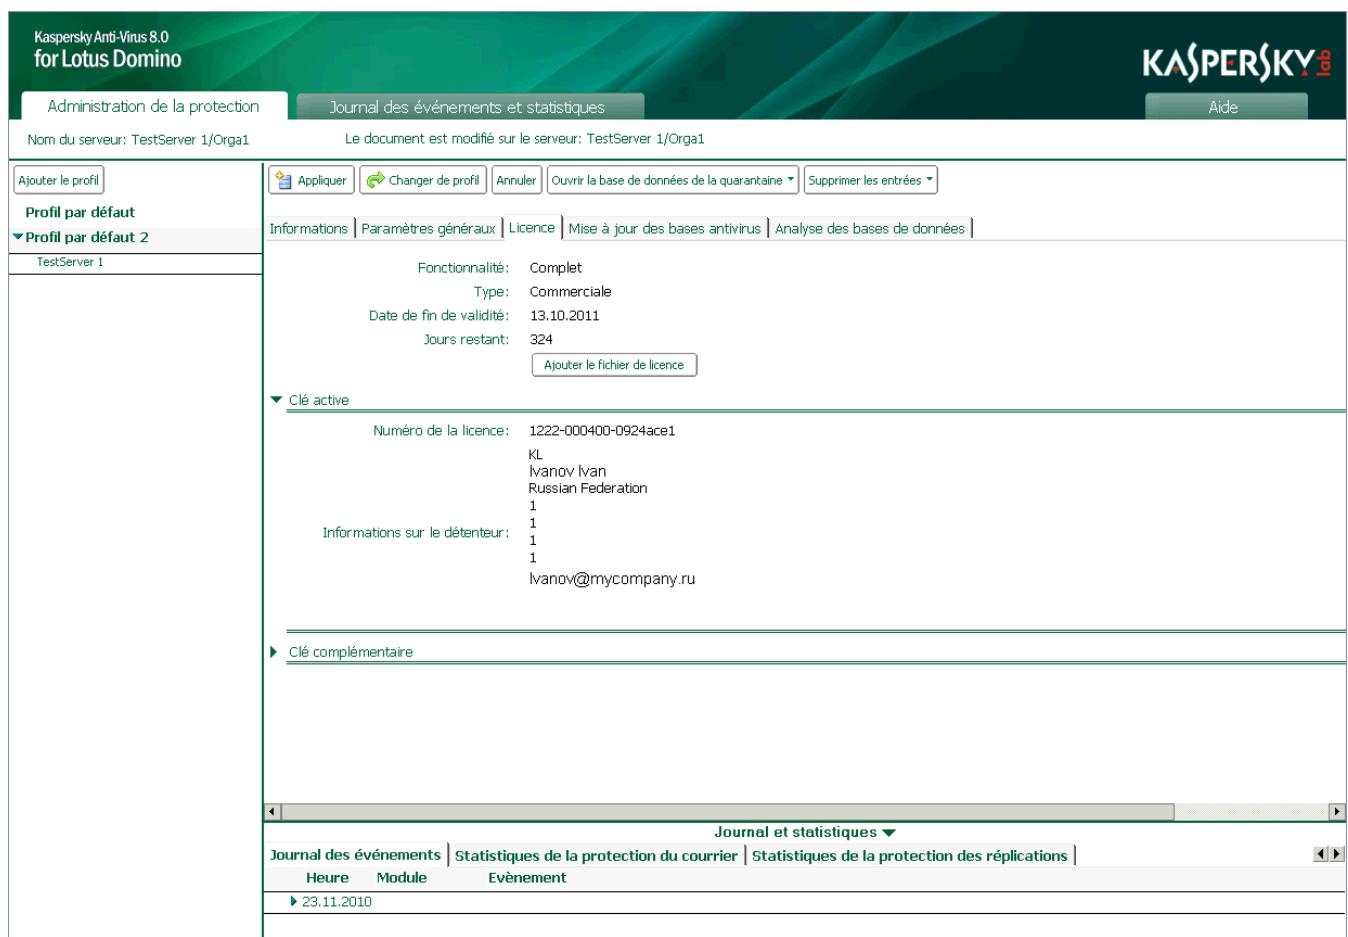Select Profil par défaut in the sidebar
This screenshot has width=1348, height=937.
coord(80,212)
